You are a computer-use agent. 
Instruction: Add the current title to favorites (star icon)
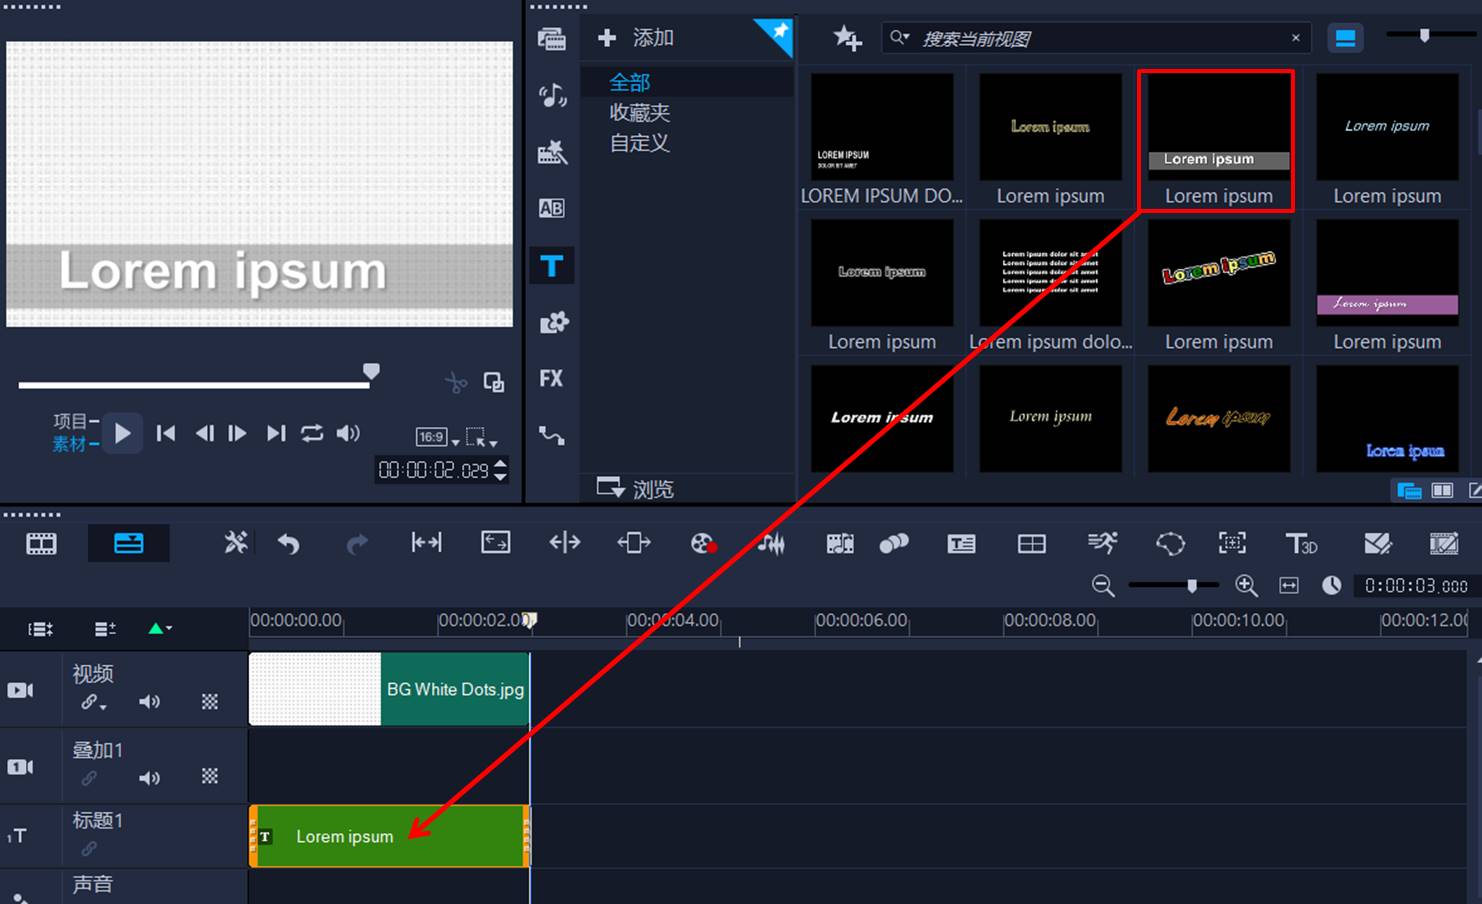point(847,38)
